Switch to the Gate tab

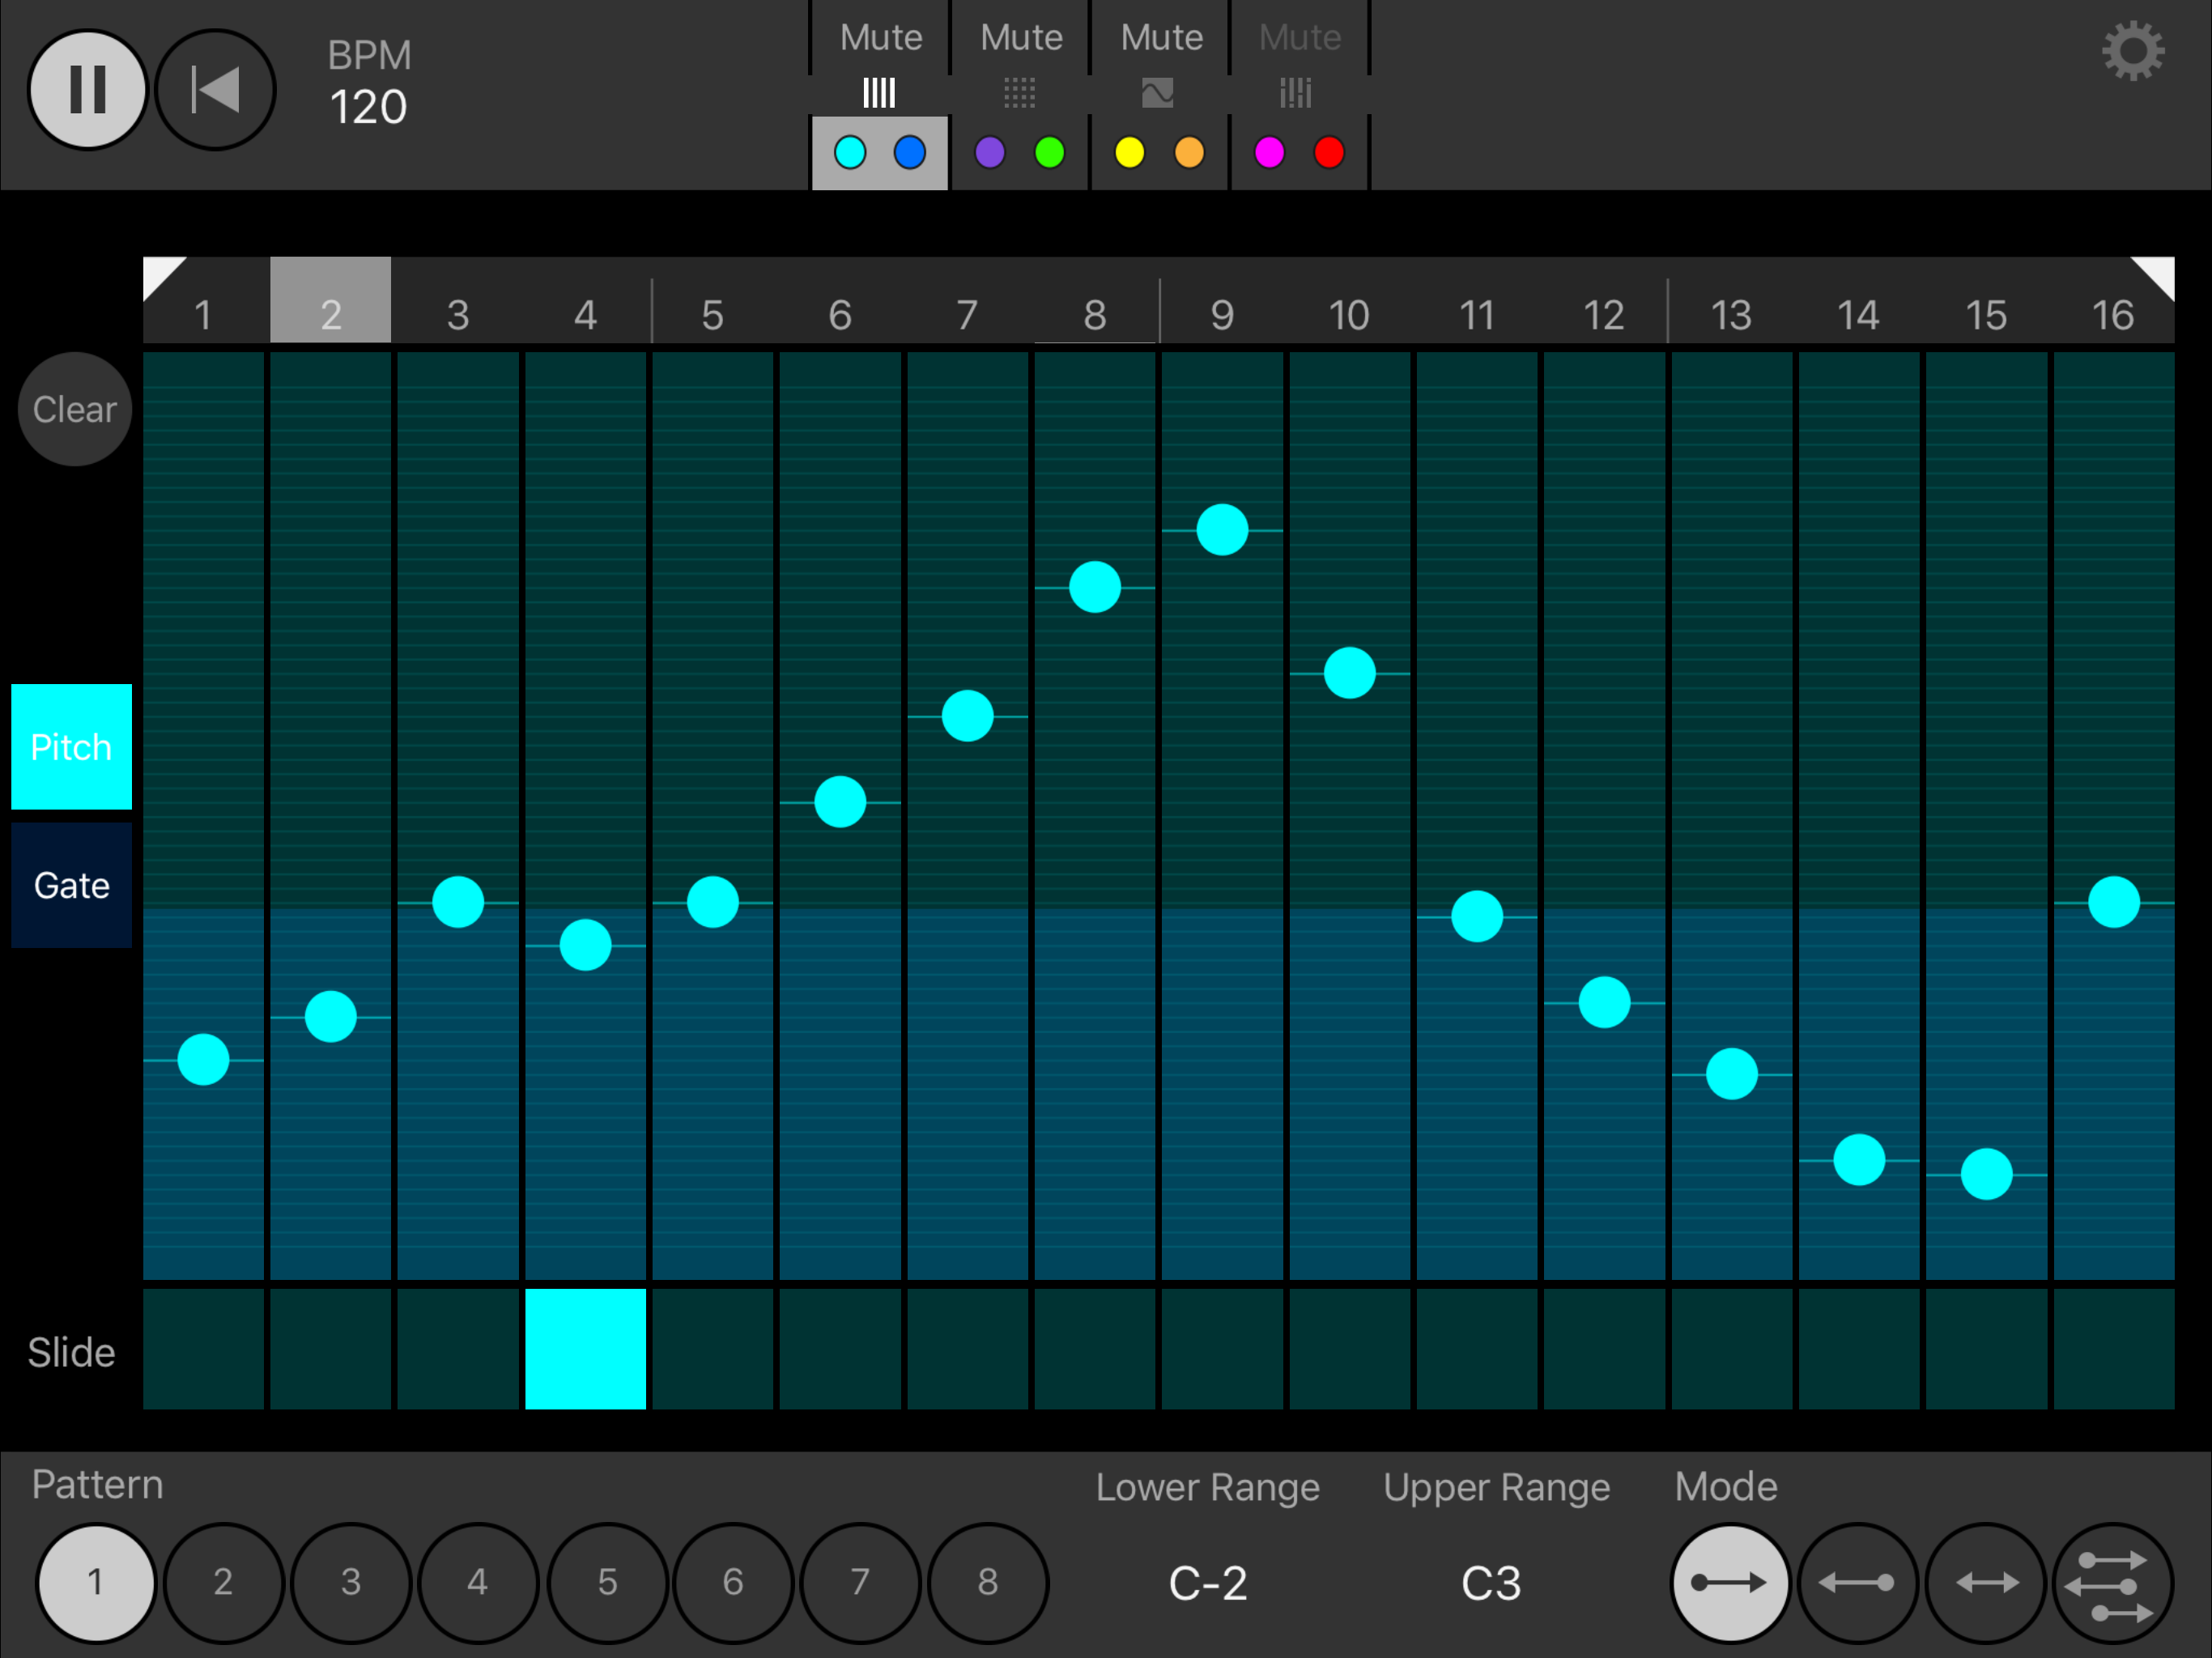[71, 885]
